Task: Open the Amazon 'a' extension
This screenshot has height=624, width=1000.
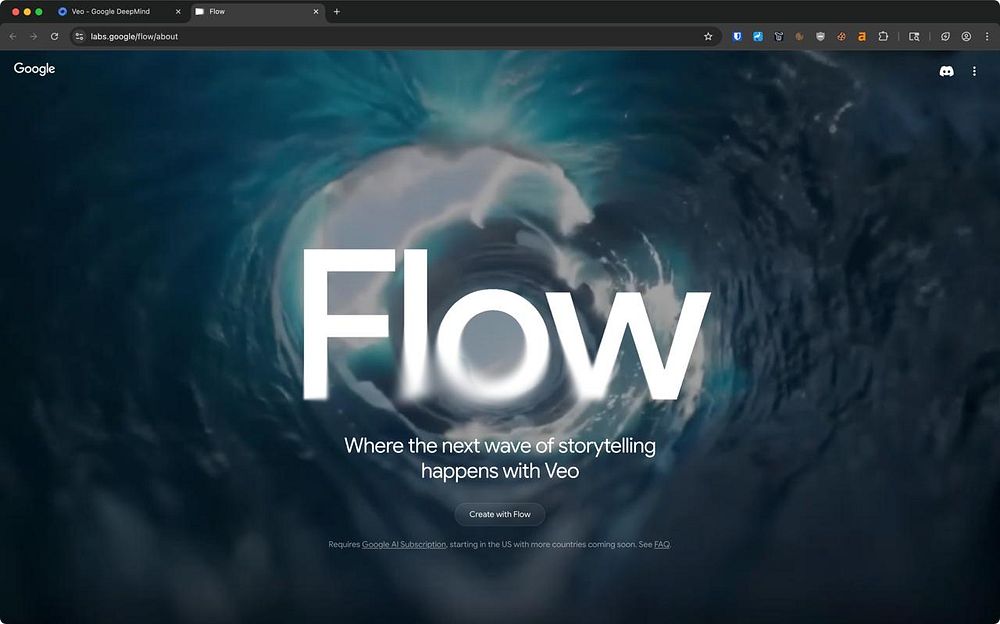Action: 862,36
